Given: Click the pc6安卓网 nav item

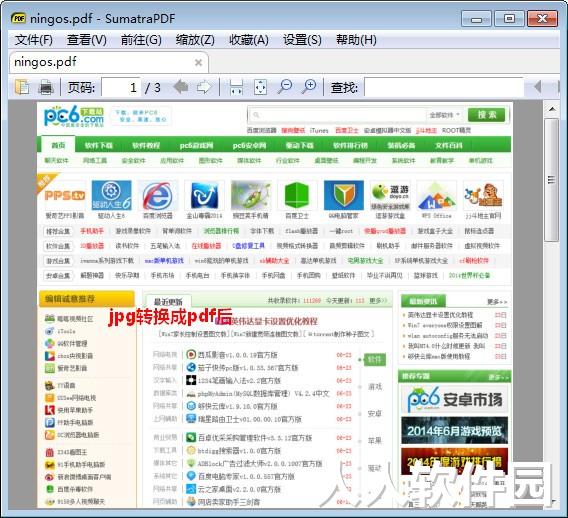Looking at the screenshot, I should 249,146.
